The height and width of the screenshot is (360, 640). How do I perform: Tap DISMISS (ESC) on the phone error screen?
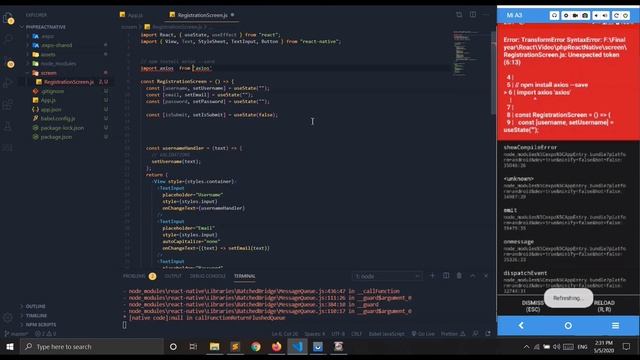pos(533,306)
